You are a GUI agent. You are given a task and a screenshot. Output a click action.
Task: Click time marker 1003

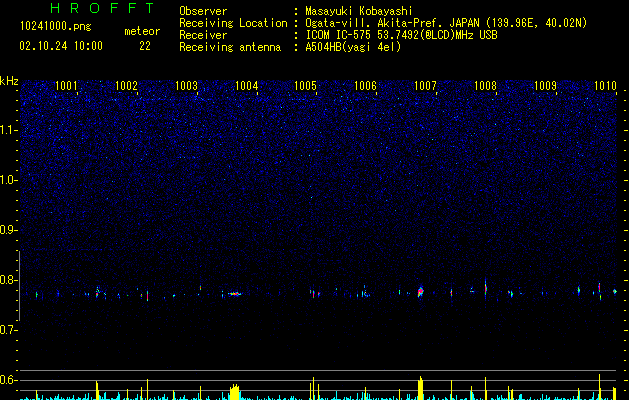(187, 86)
